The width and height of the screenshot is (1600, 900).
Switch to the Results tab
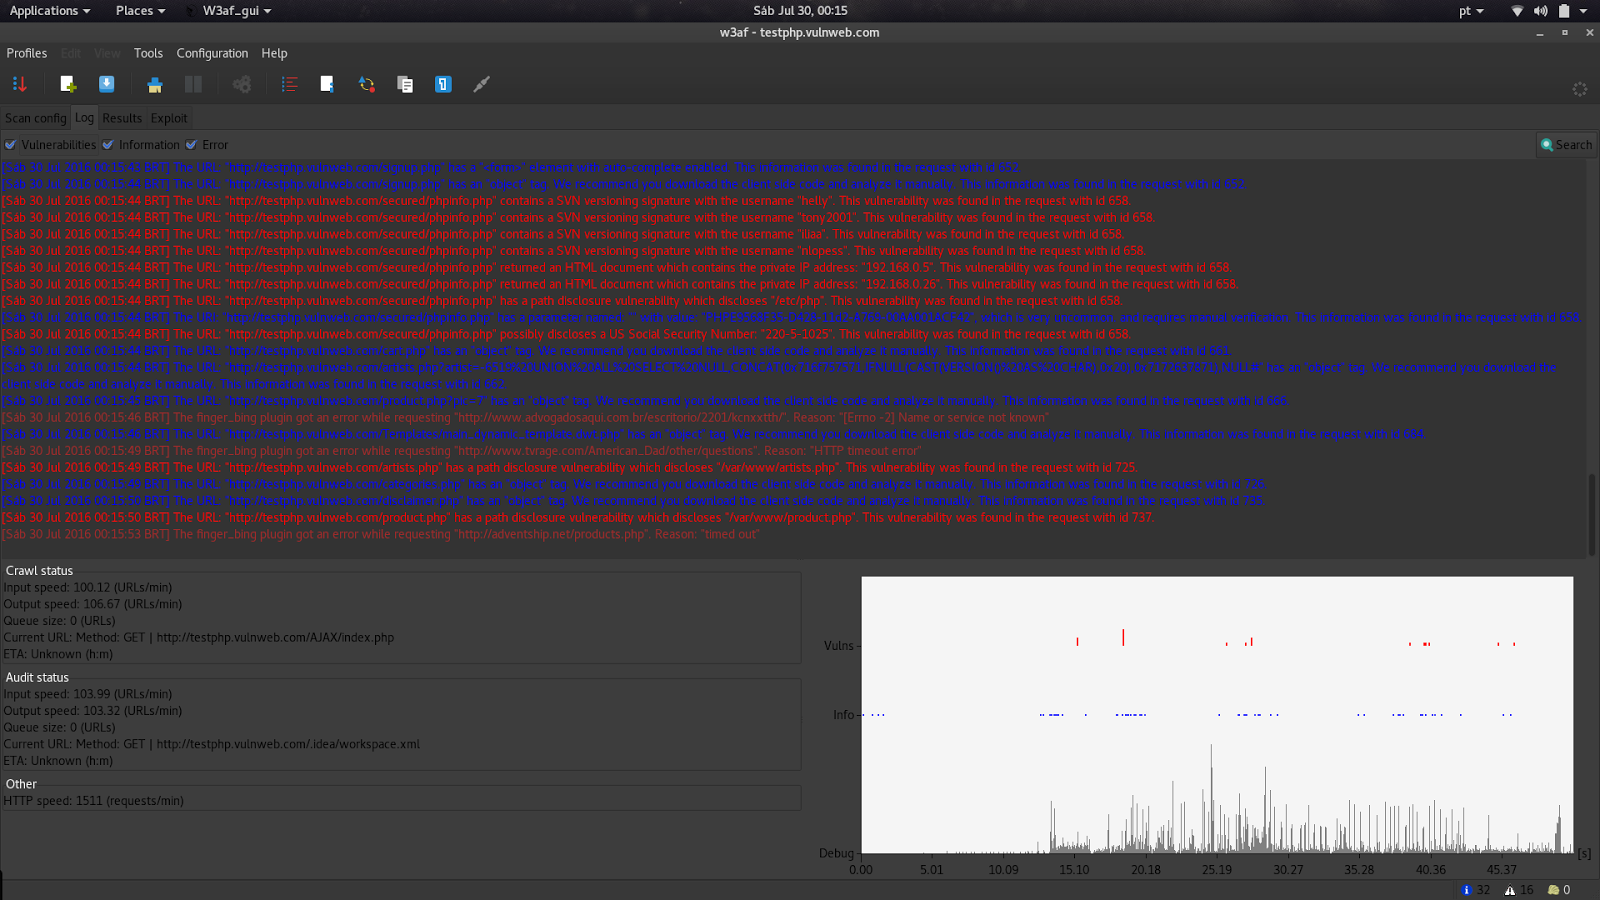tap(121, 118)
